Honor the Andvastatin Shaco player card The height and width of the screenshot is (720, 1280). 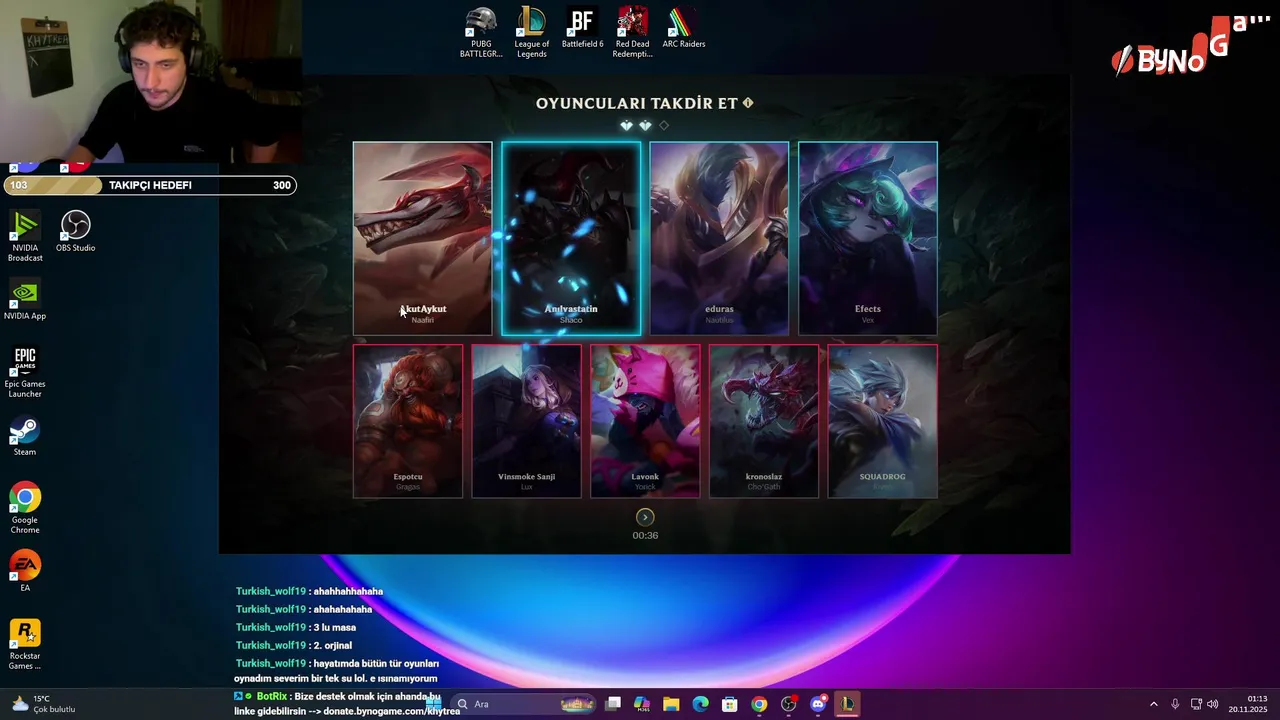571,238
